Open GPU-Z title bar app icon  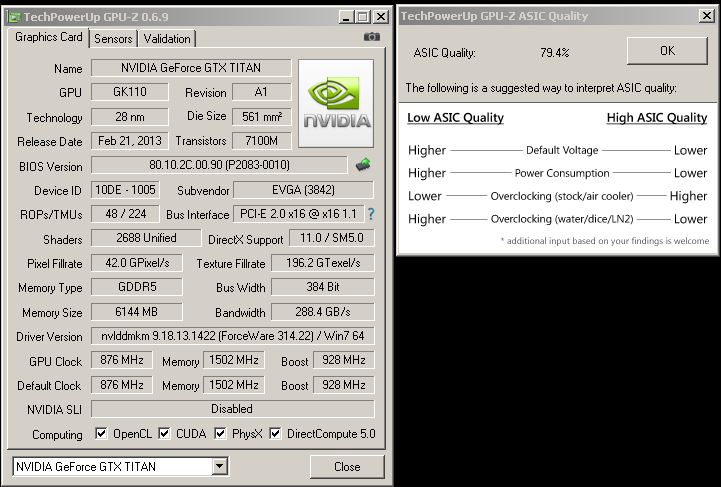[14, 17]
